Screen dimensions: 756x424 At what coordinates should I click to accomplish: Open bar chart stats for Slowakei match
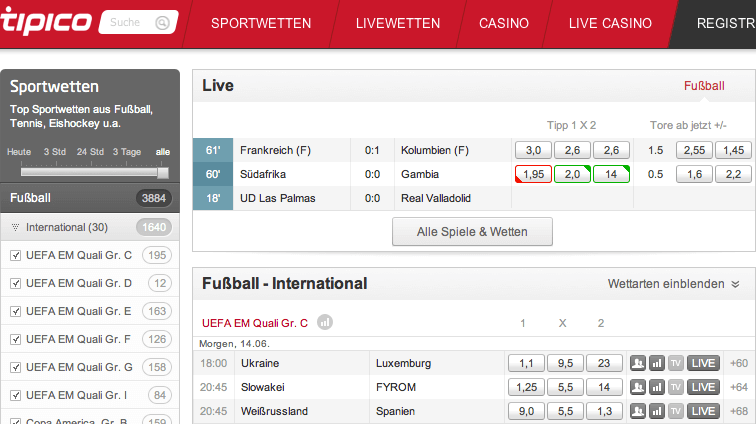tap(657, 387)
